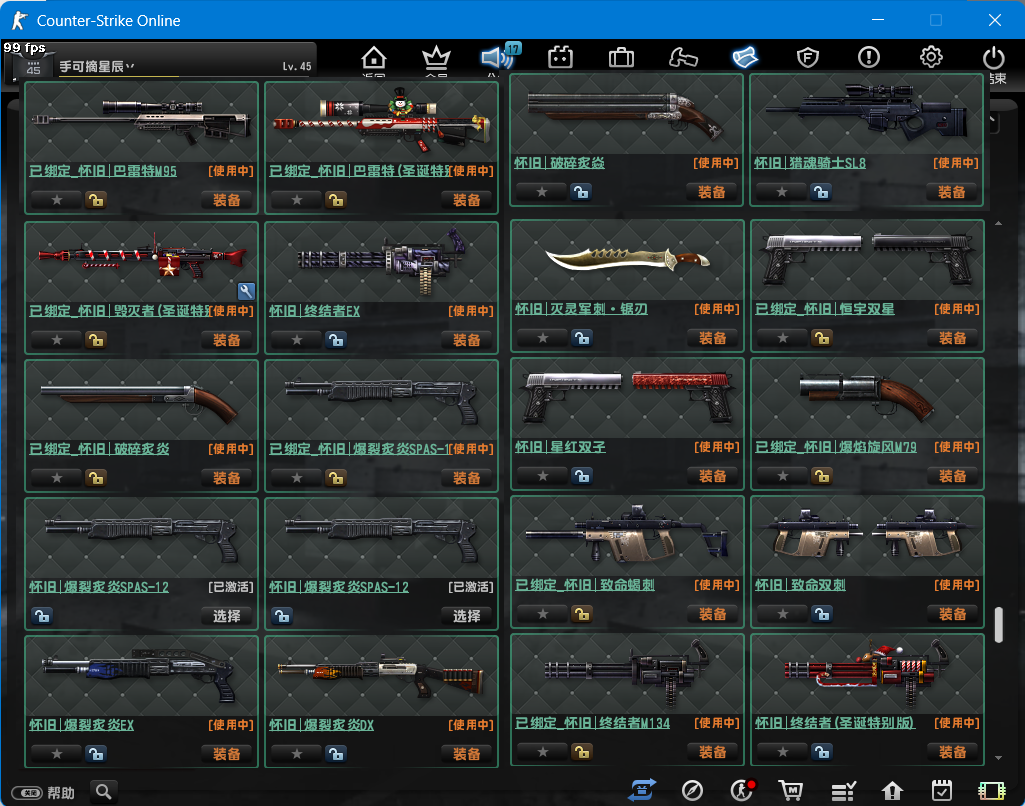
Task: Click the power exit icon
Action: coord(994,58)
